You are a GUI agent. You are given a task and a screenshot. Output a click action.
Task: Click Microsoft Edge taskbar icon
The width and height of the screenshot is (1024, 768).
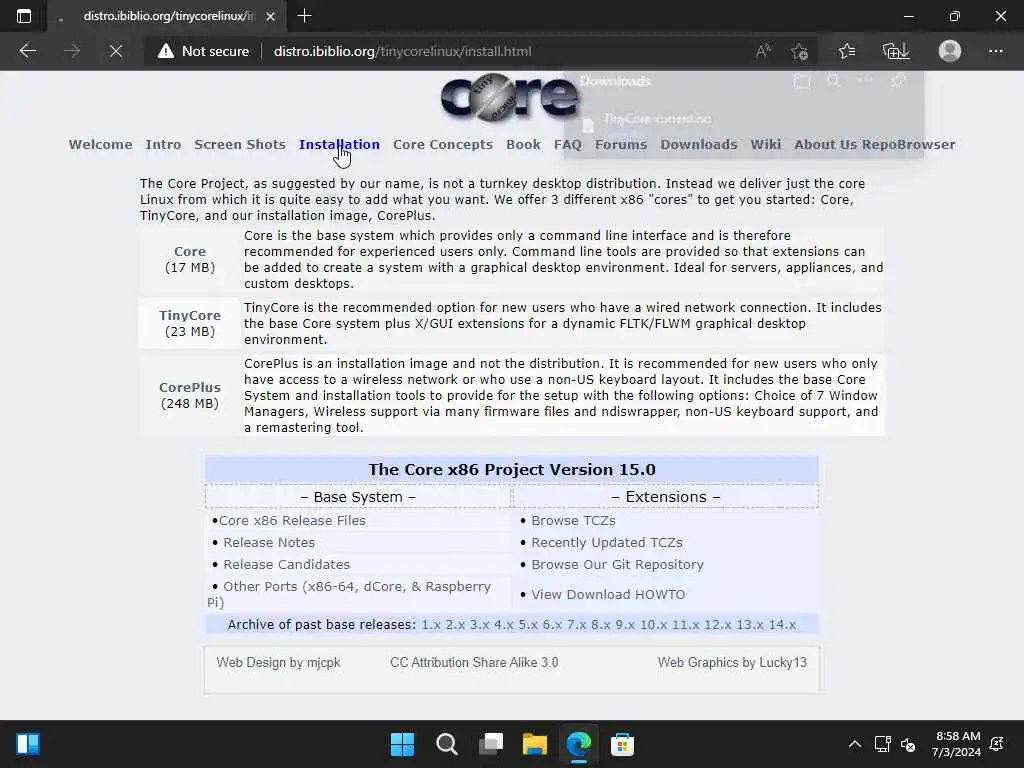click(x=579, y=744)
